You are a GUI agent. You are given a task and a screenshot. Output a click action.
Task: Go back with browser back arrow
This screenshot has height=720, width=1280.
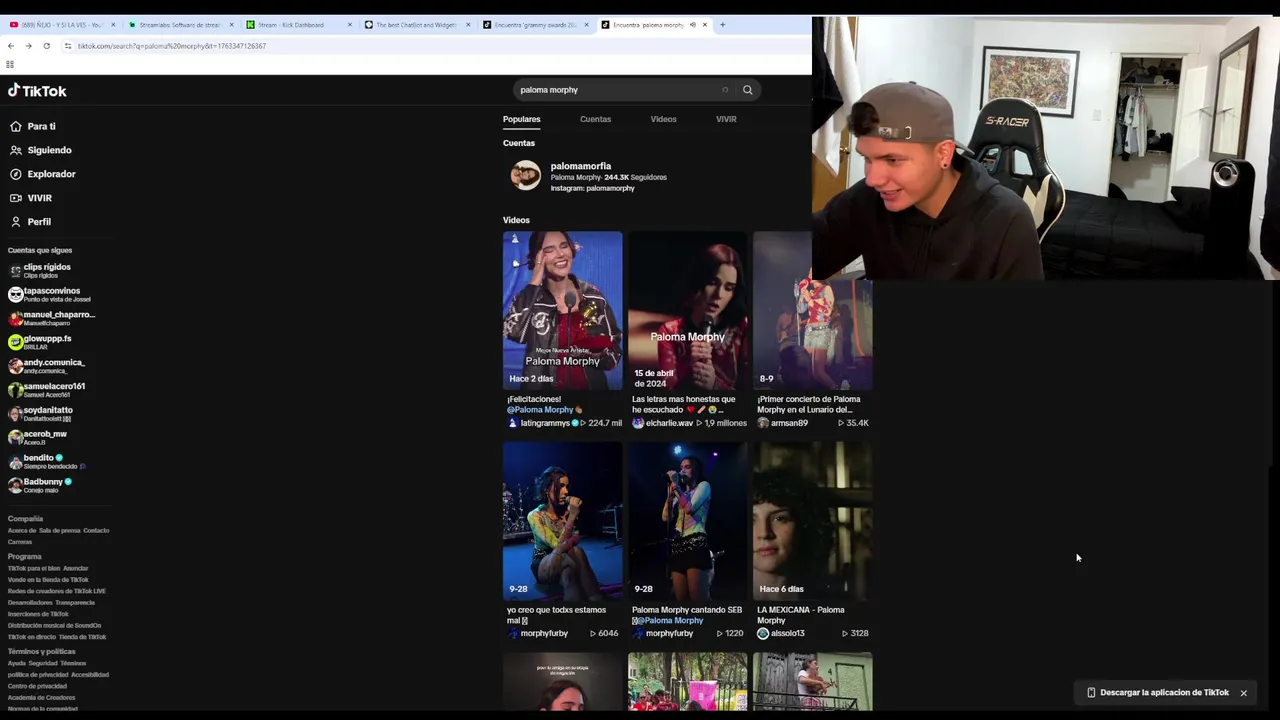pos(10,46)
